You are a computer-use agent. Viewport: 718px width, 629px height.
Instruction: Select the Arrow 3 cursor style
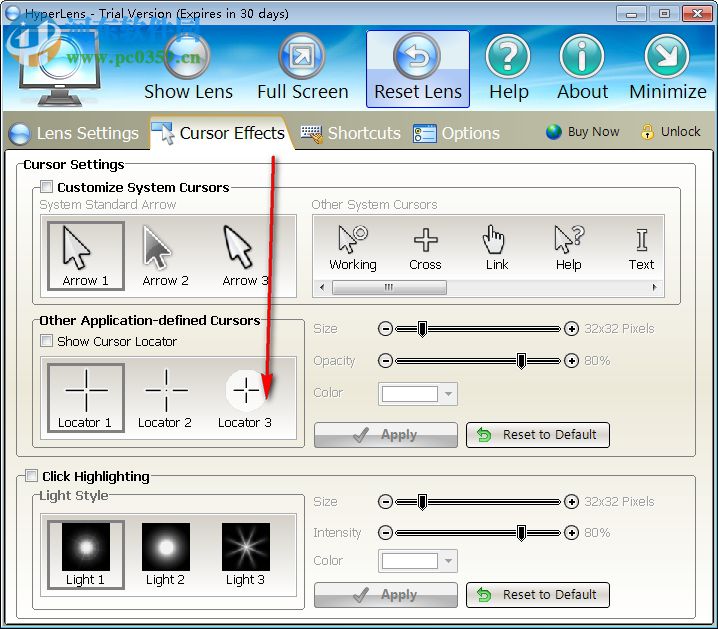[245, 256]
